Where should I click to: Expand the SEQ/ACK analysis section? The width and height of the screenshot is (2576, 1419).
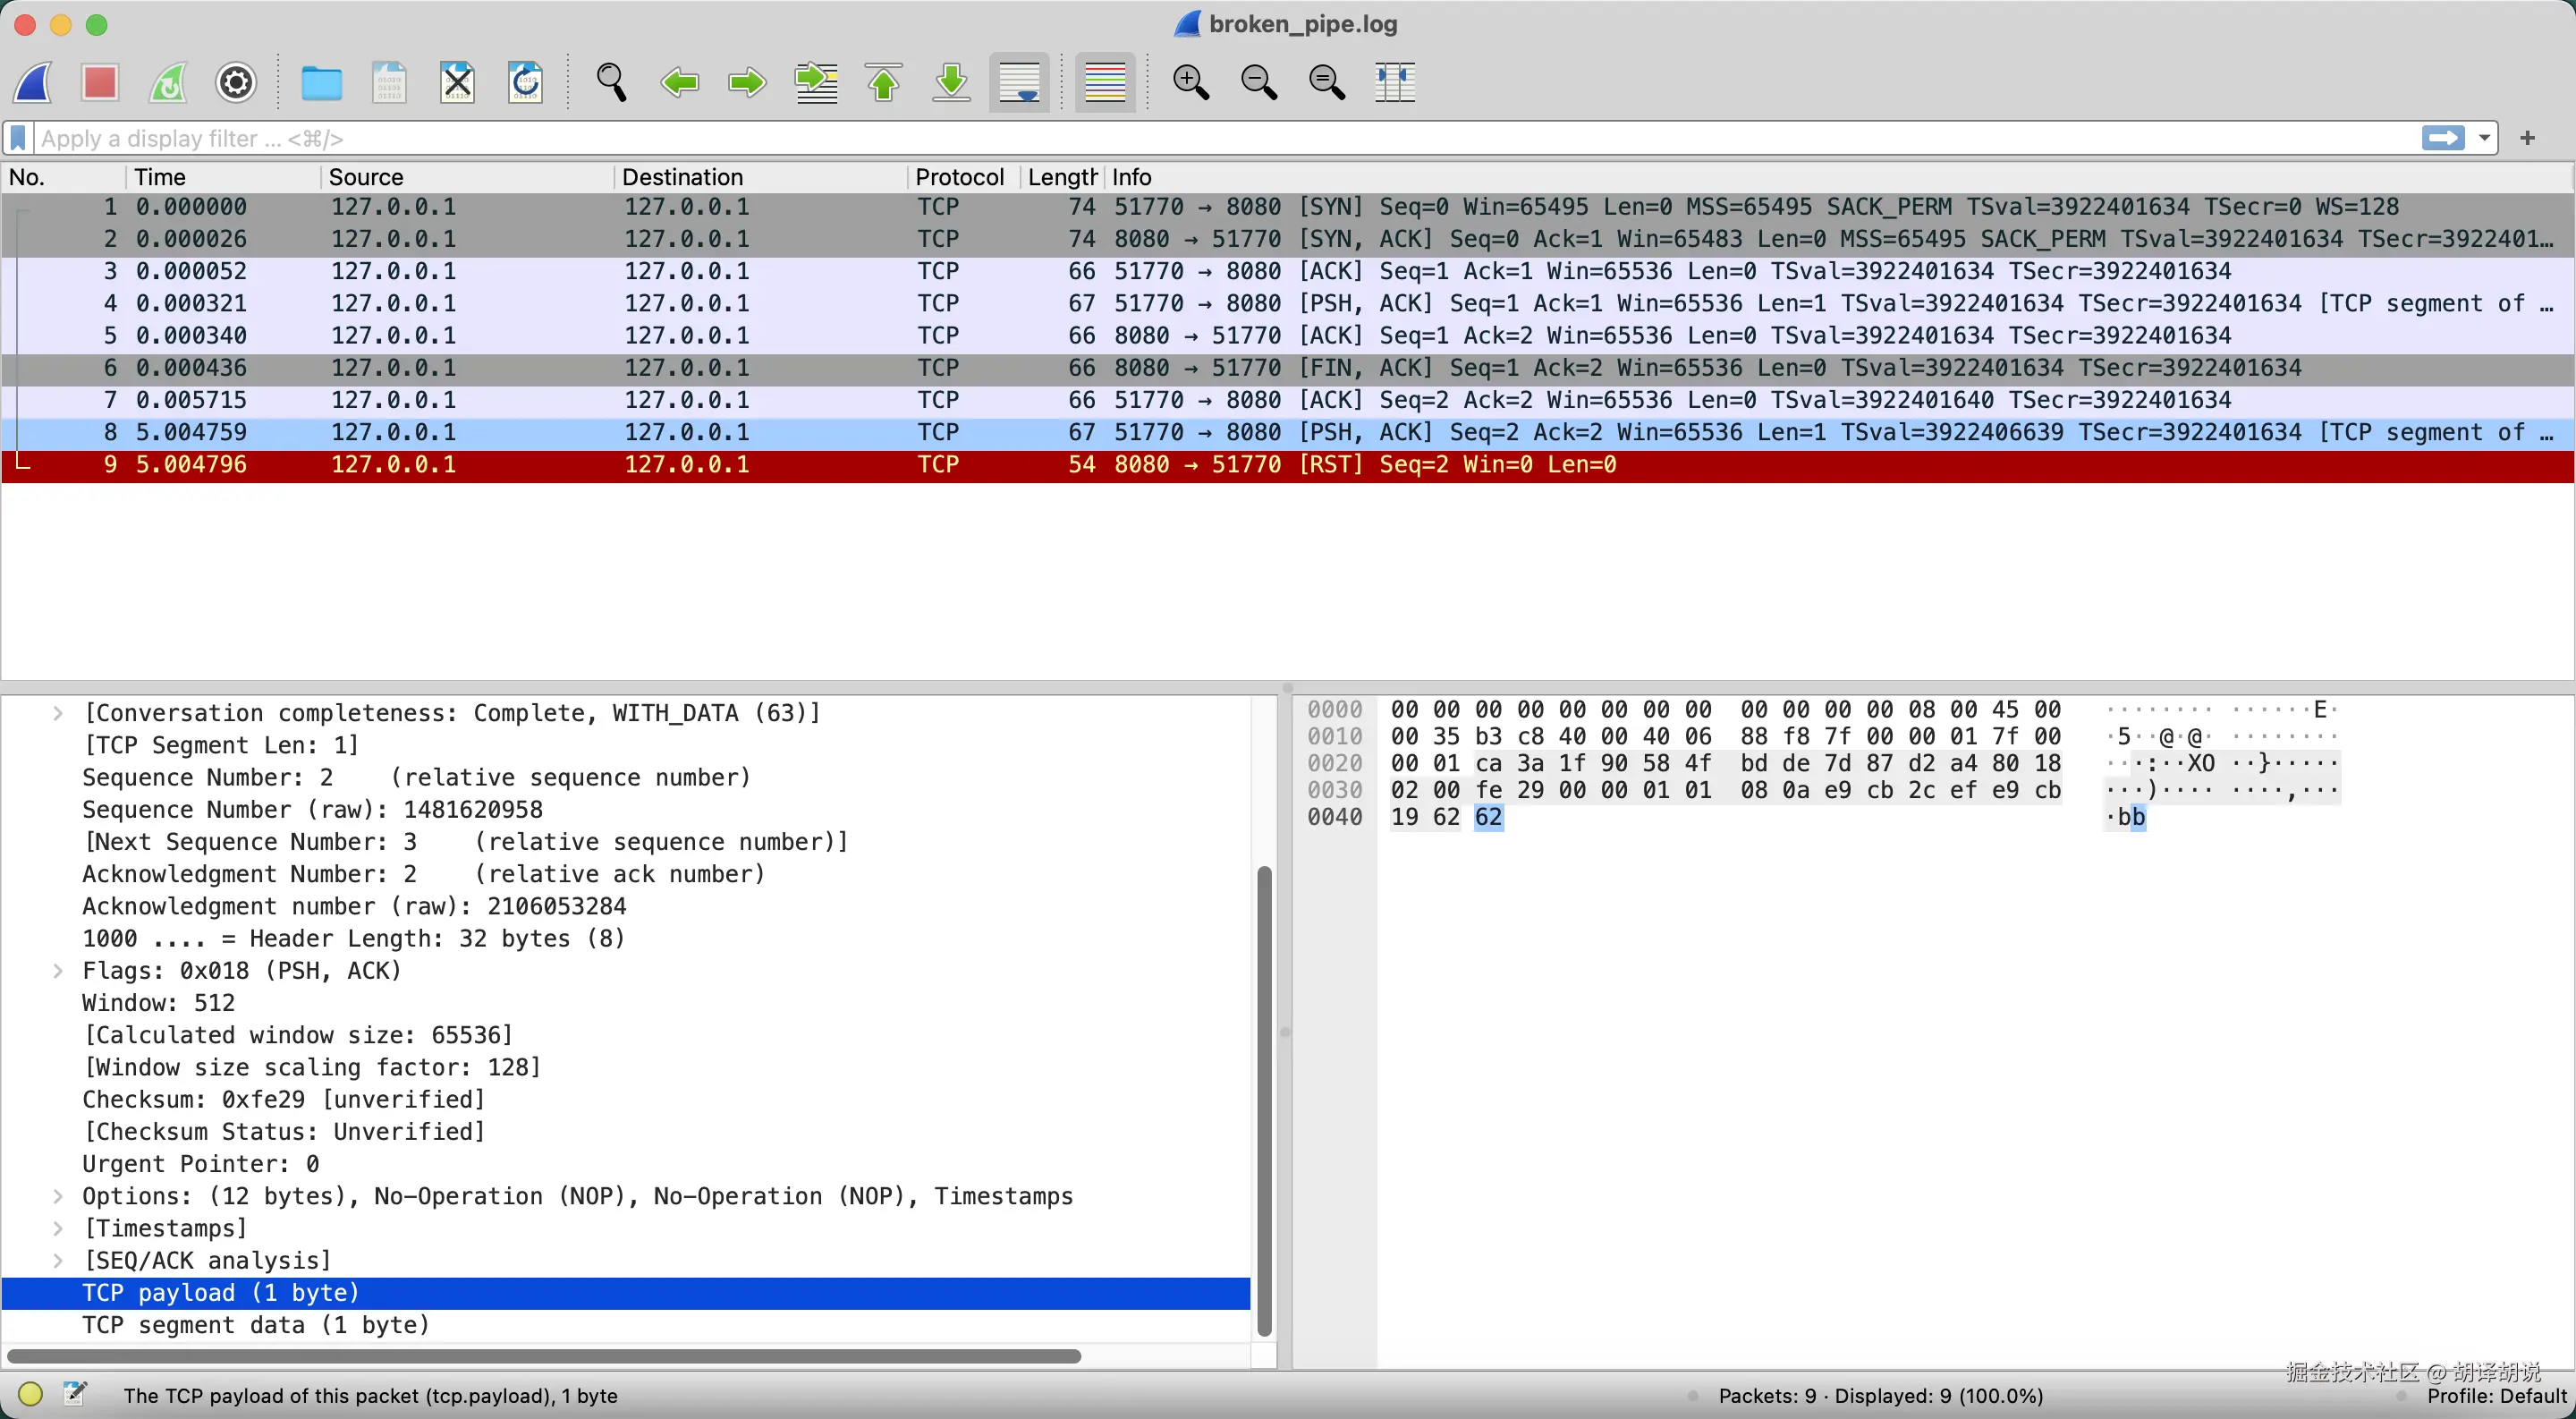[58, 1260]
